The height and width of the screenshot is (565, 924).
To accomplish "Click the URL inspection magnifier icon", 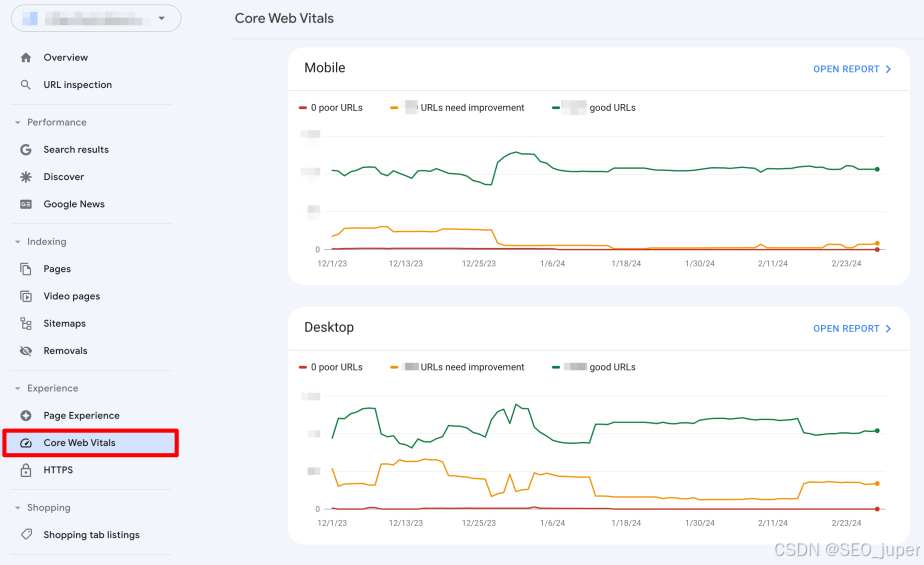I will 25,85.
